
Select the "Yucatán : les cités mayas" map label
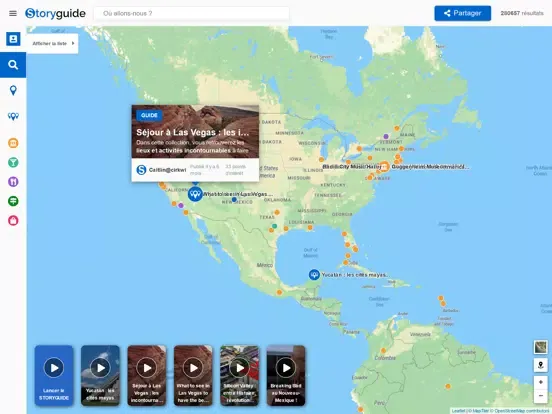(x=355, y=275)
